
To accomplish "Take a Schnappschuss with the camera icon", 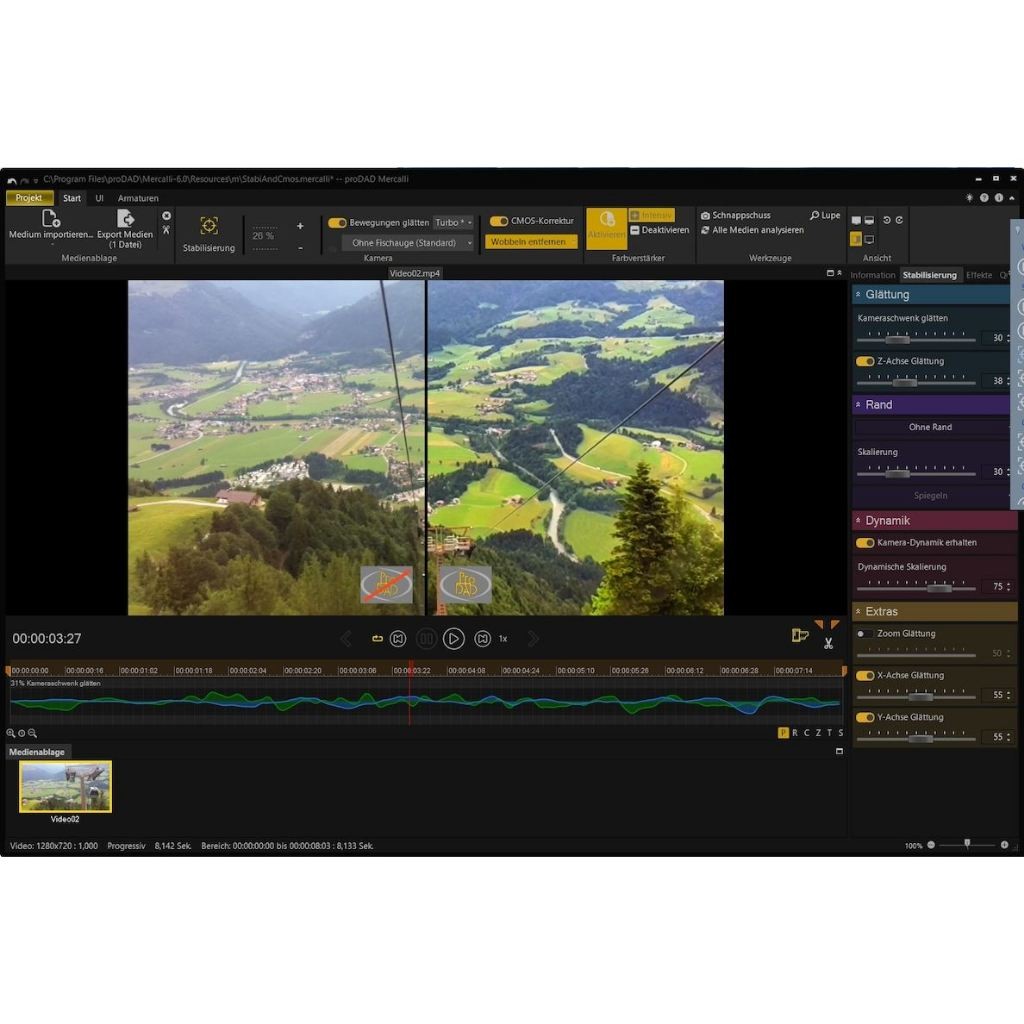I will pyautogui.click(x=705, y=215).
